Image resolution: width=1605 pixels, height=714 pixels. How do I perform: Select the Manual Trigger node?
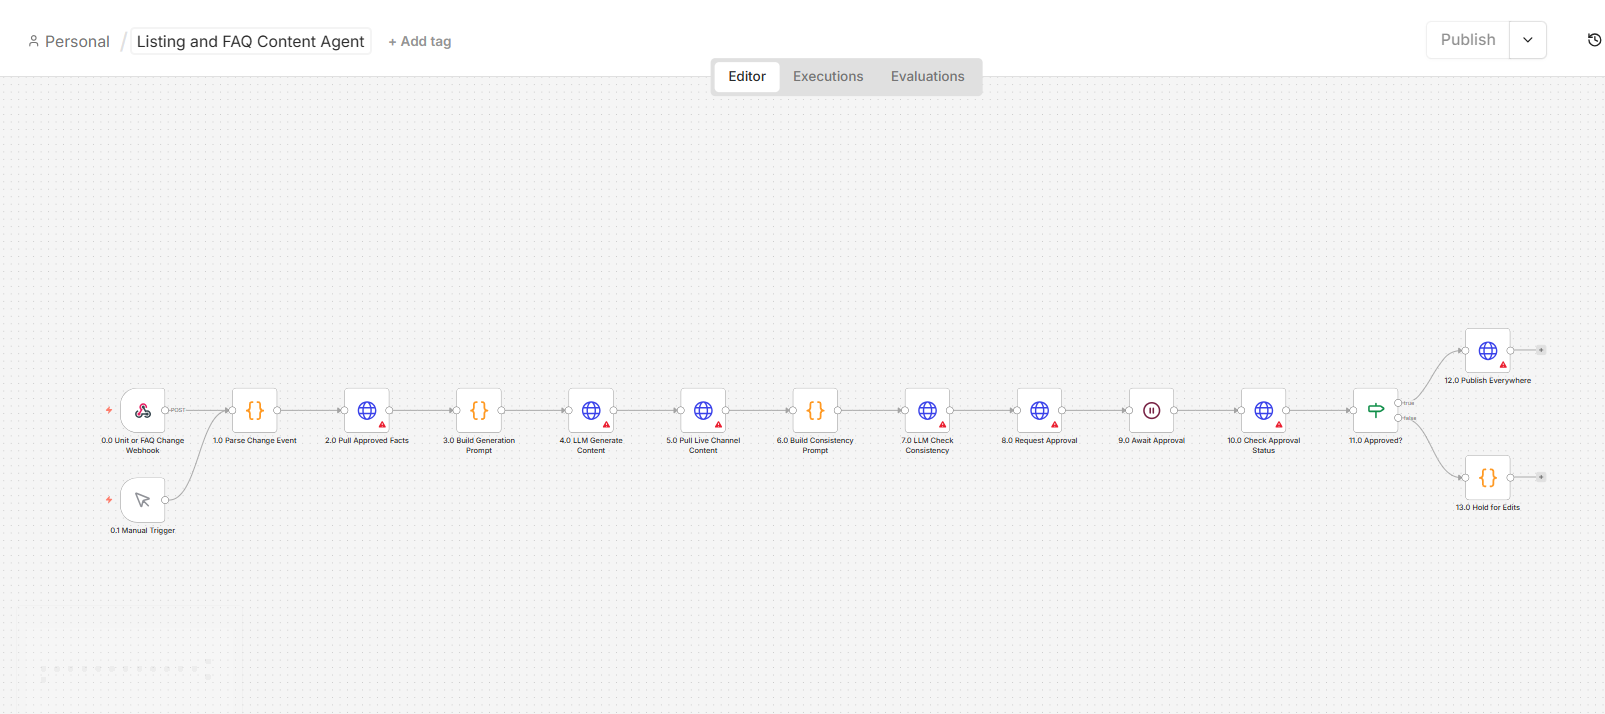click(x=143, y=500)
